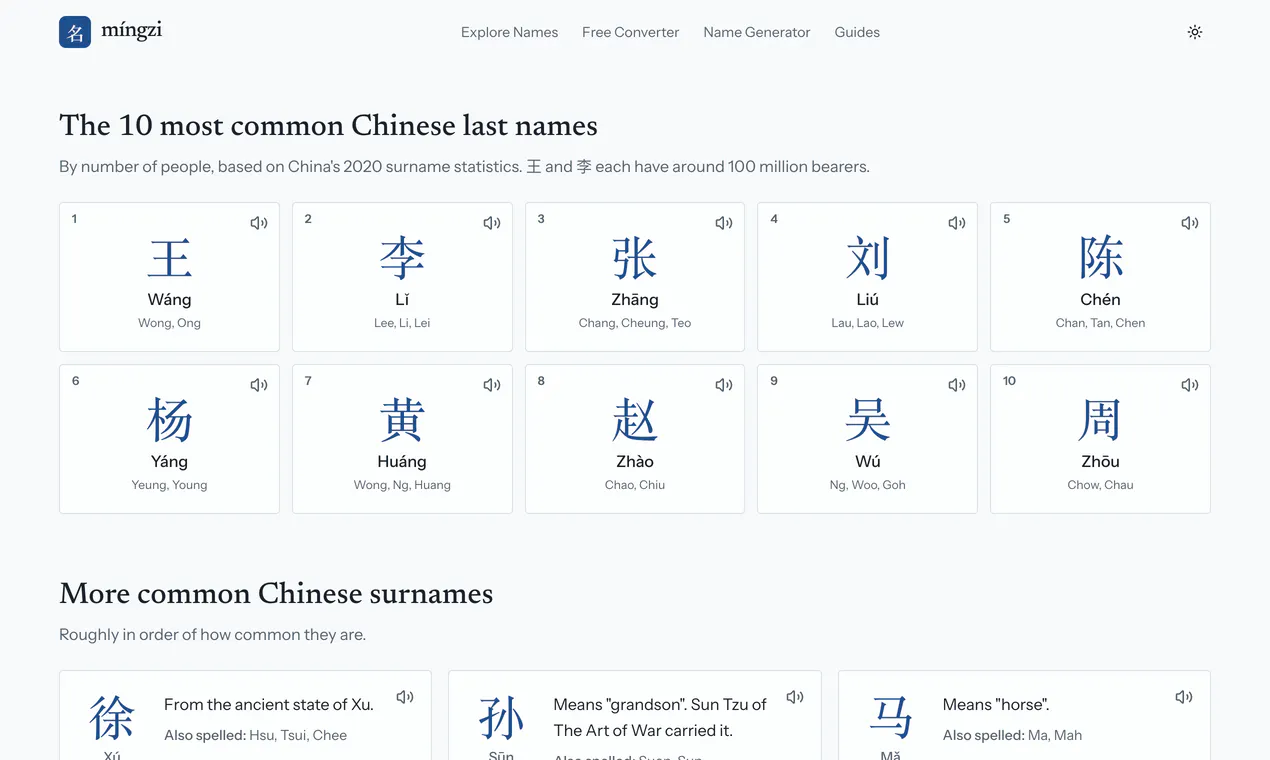Click the "Means horse" description

(996, 705)
